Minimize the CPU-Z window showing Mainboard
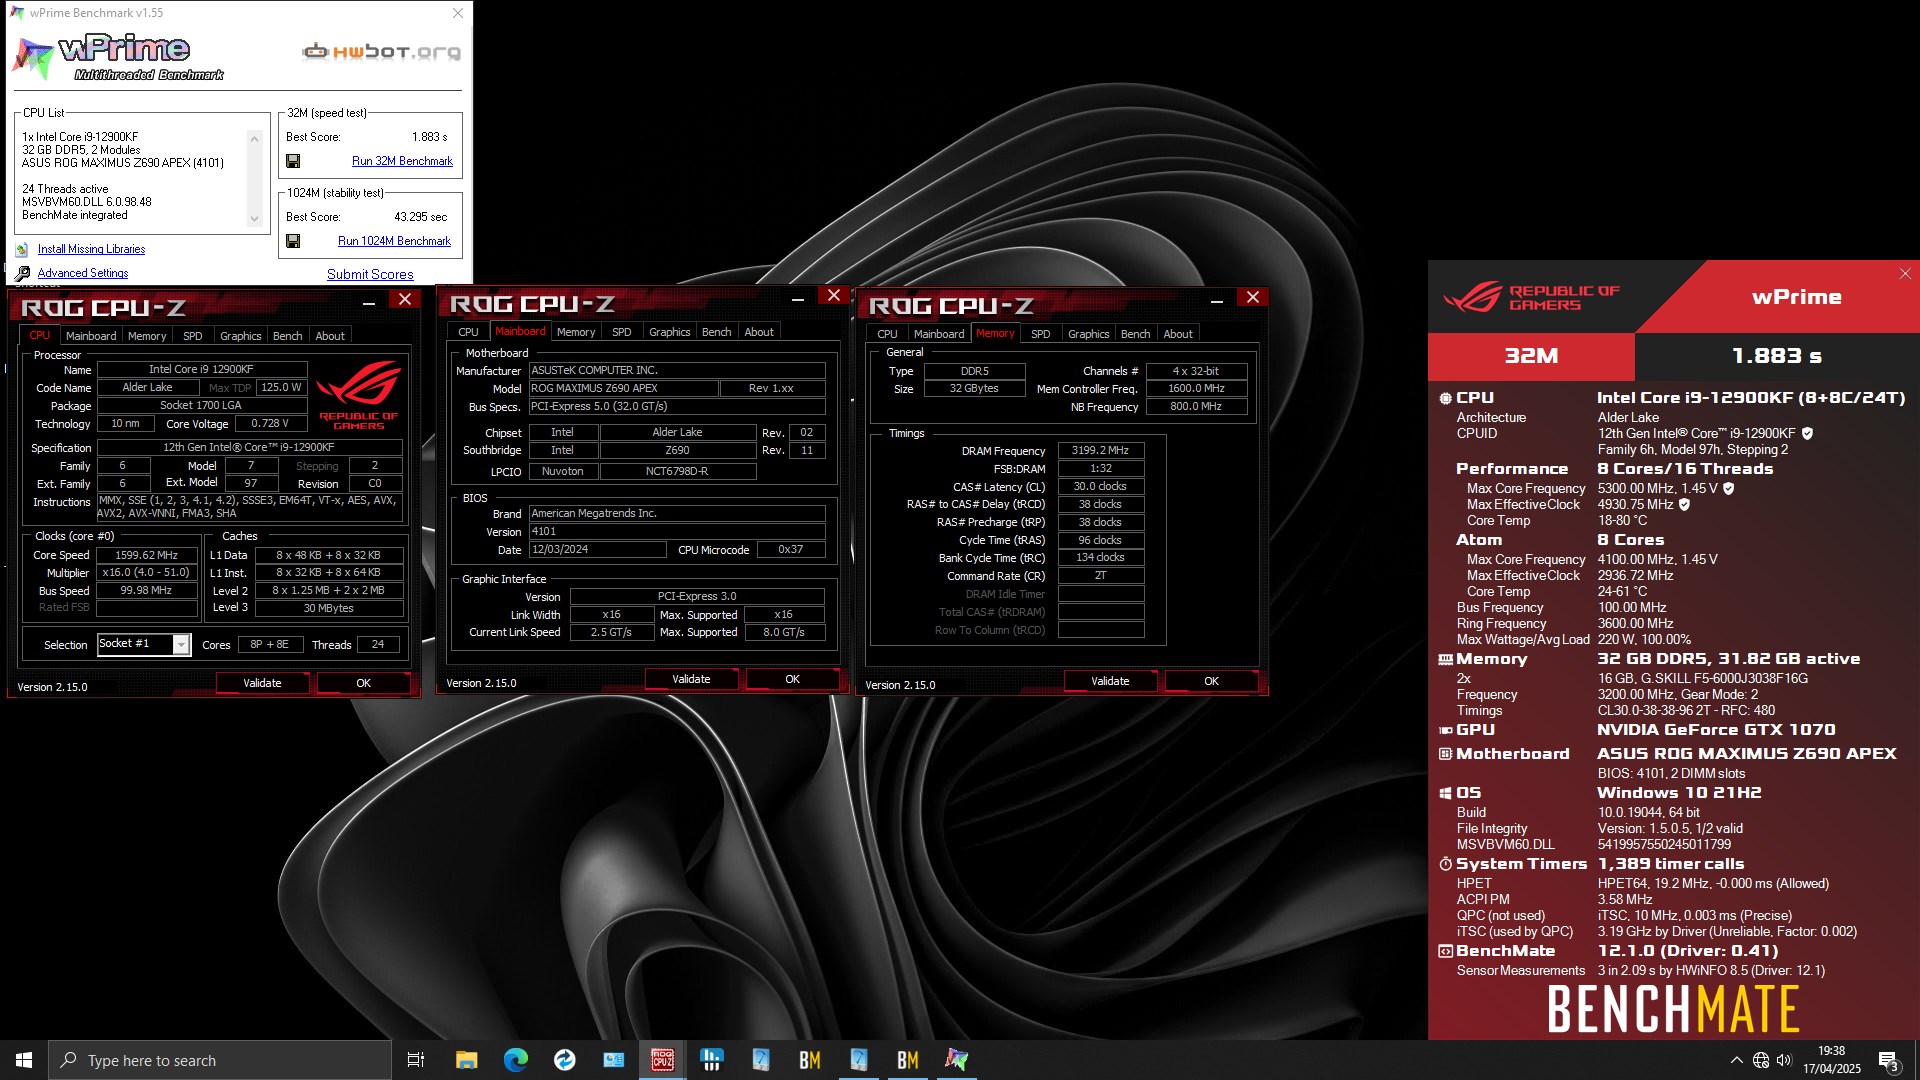 click(x=797, y=298)
